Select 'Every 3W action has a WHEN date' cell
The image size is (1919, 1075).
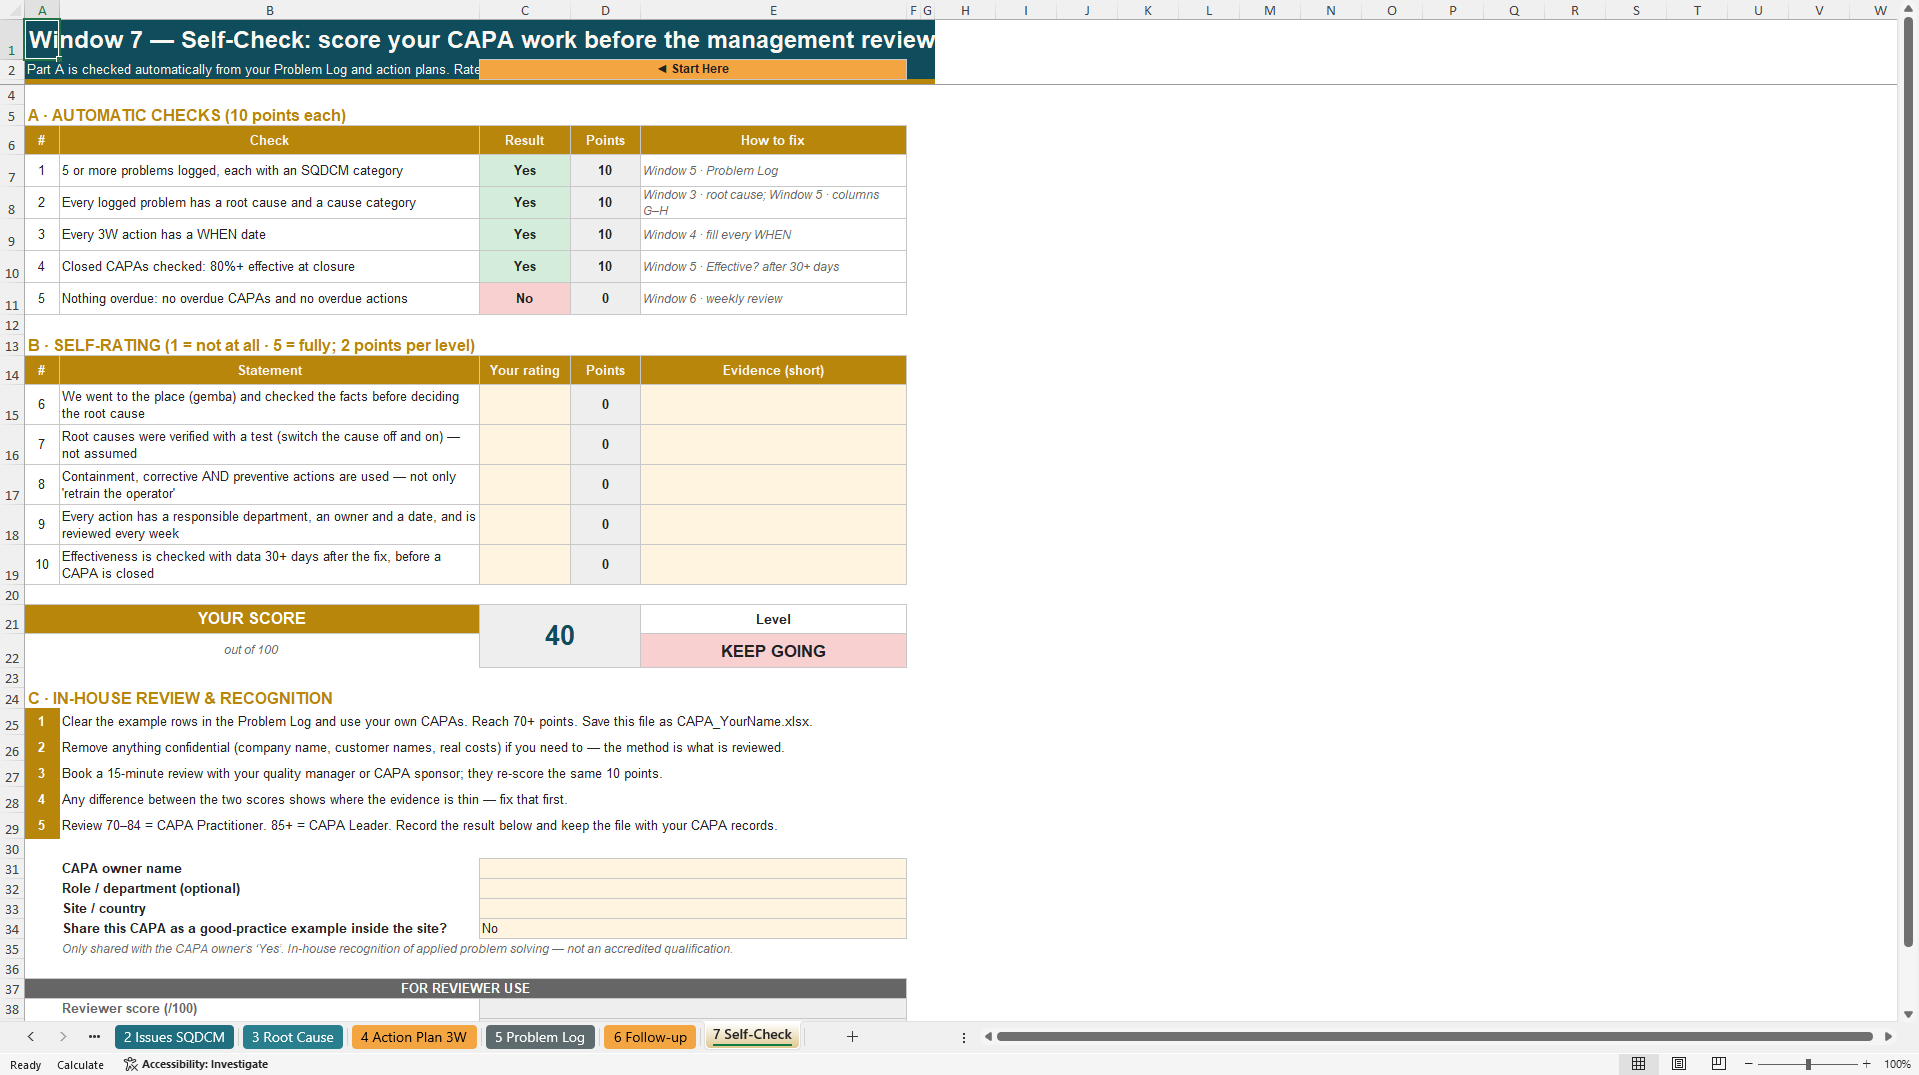point(269,235)
